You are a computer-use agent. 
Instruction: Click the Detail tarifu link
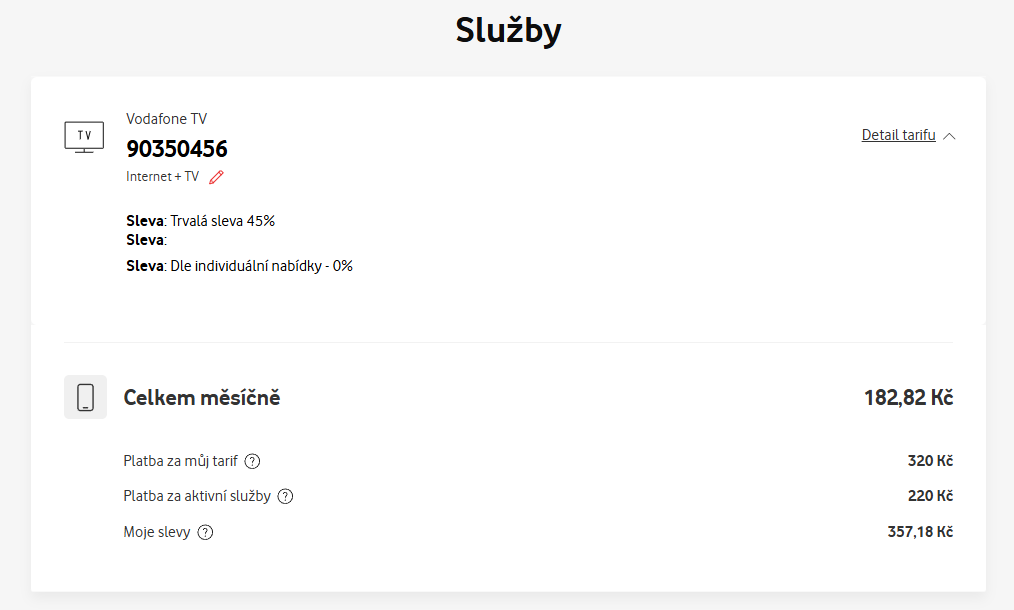pyautogui.click(x=898, y=135)
